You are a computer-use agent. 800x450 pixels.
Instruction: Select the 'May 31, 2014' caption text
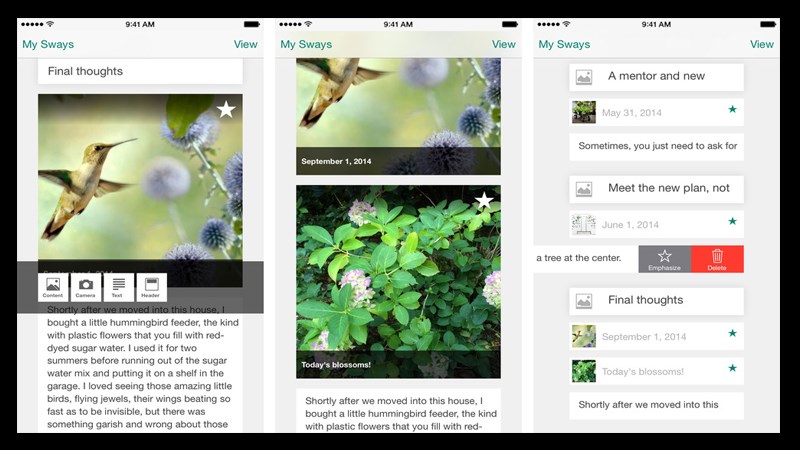tap(632, 113)
